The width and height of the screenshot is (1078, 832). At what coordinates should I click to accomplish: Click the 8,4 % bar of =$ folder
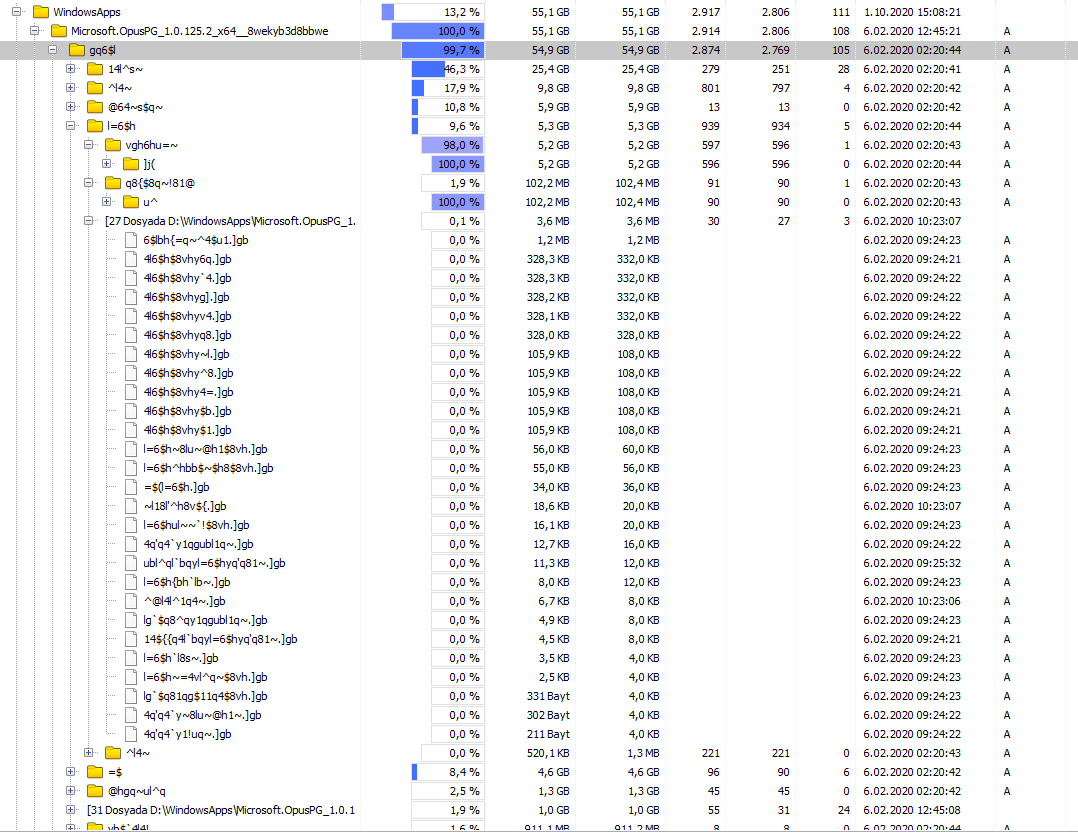click(448, 772)
